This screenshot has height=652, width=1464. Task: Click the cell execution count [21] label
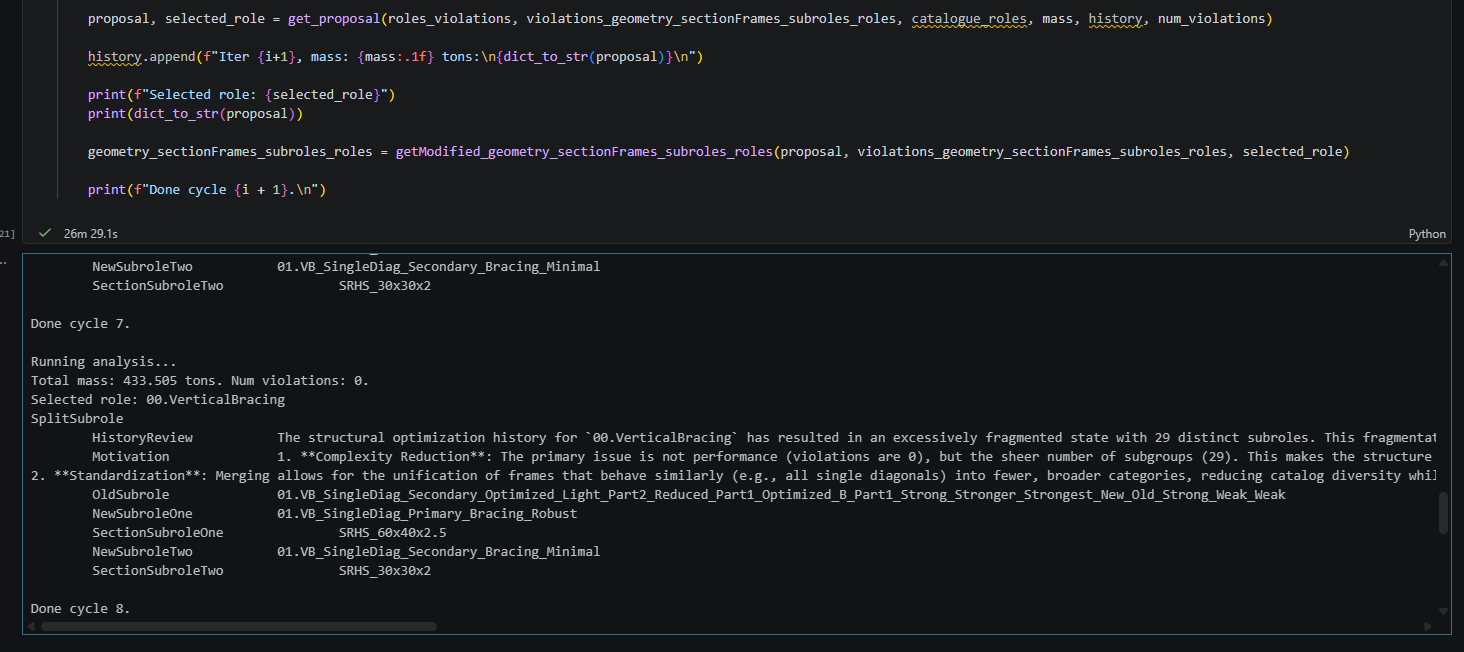(7, 234)
